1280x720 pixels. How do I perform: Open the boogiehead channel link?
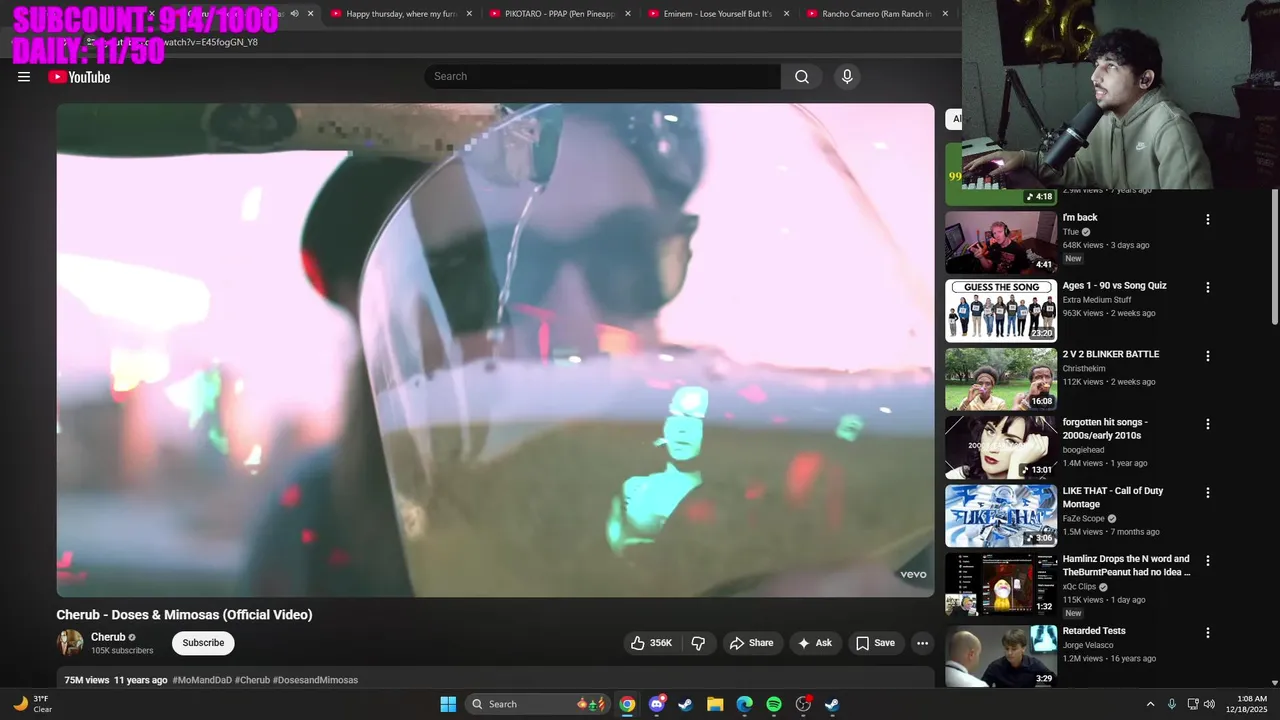pyautogui.click(x=1085, y=450)
